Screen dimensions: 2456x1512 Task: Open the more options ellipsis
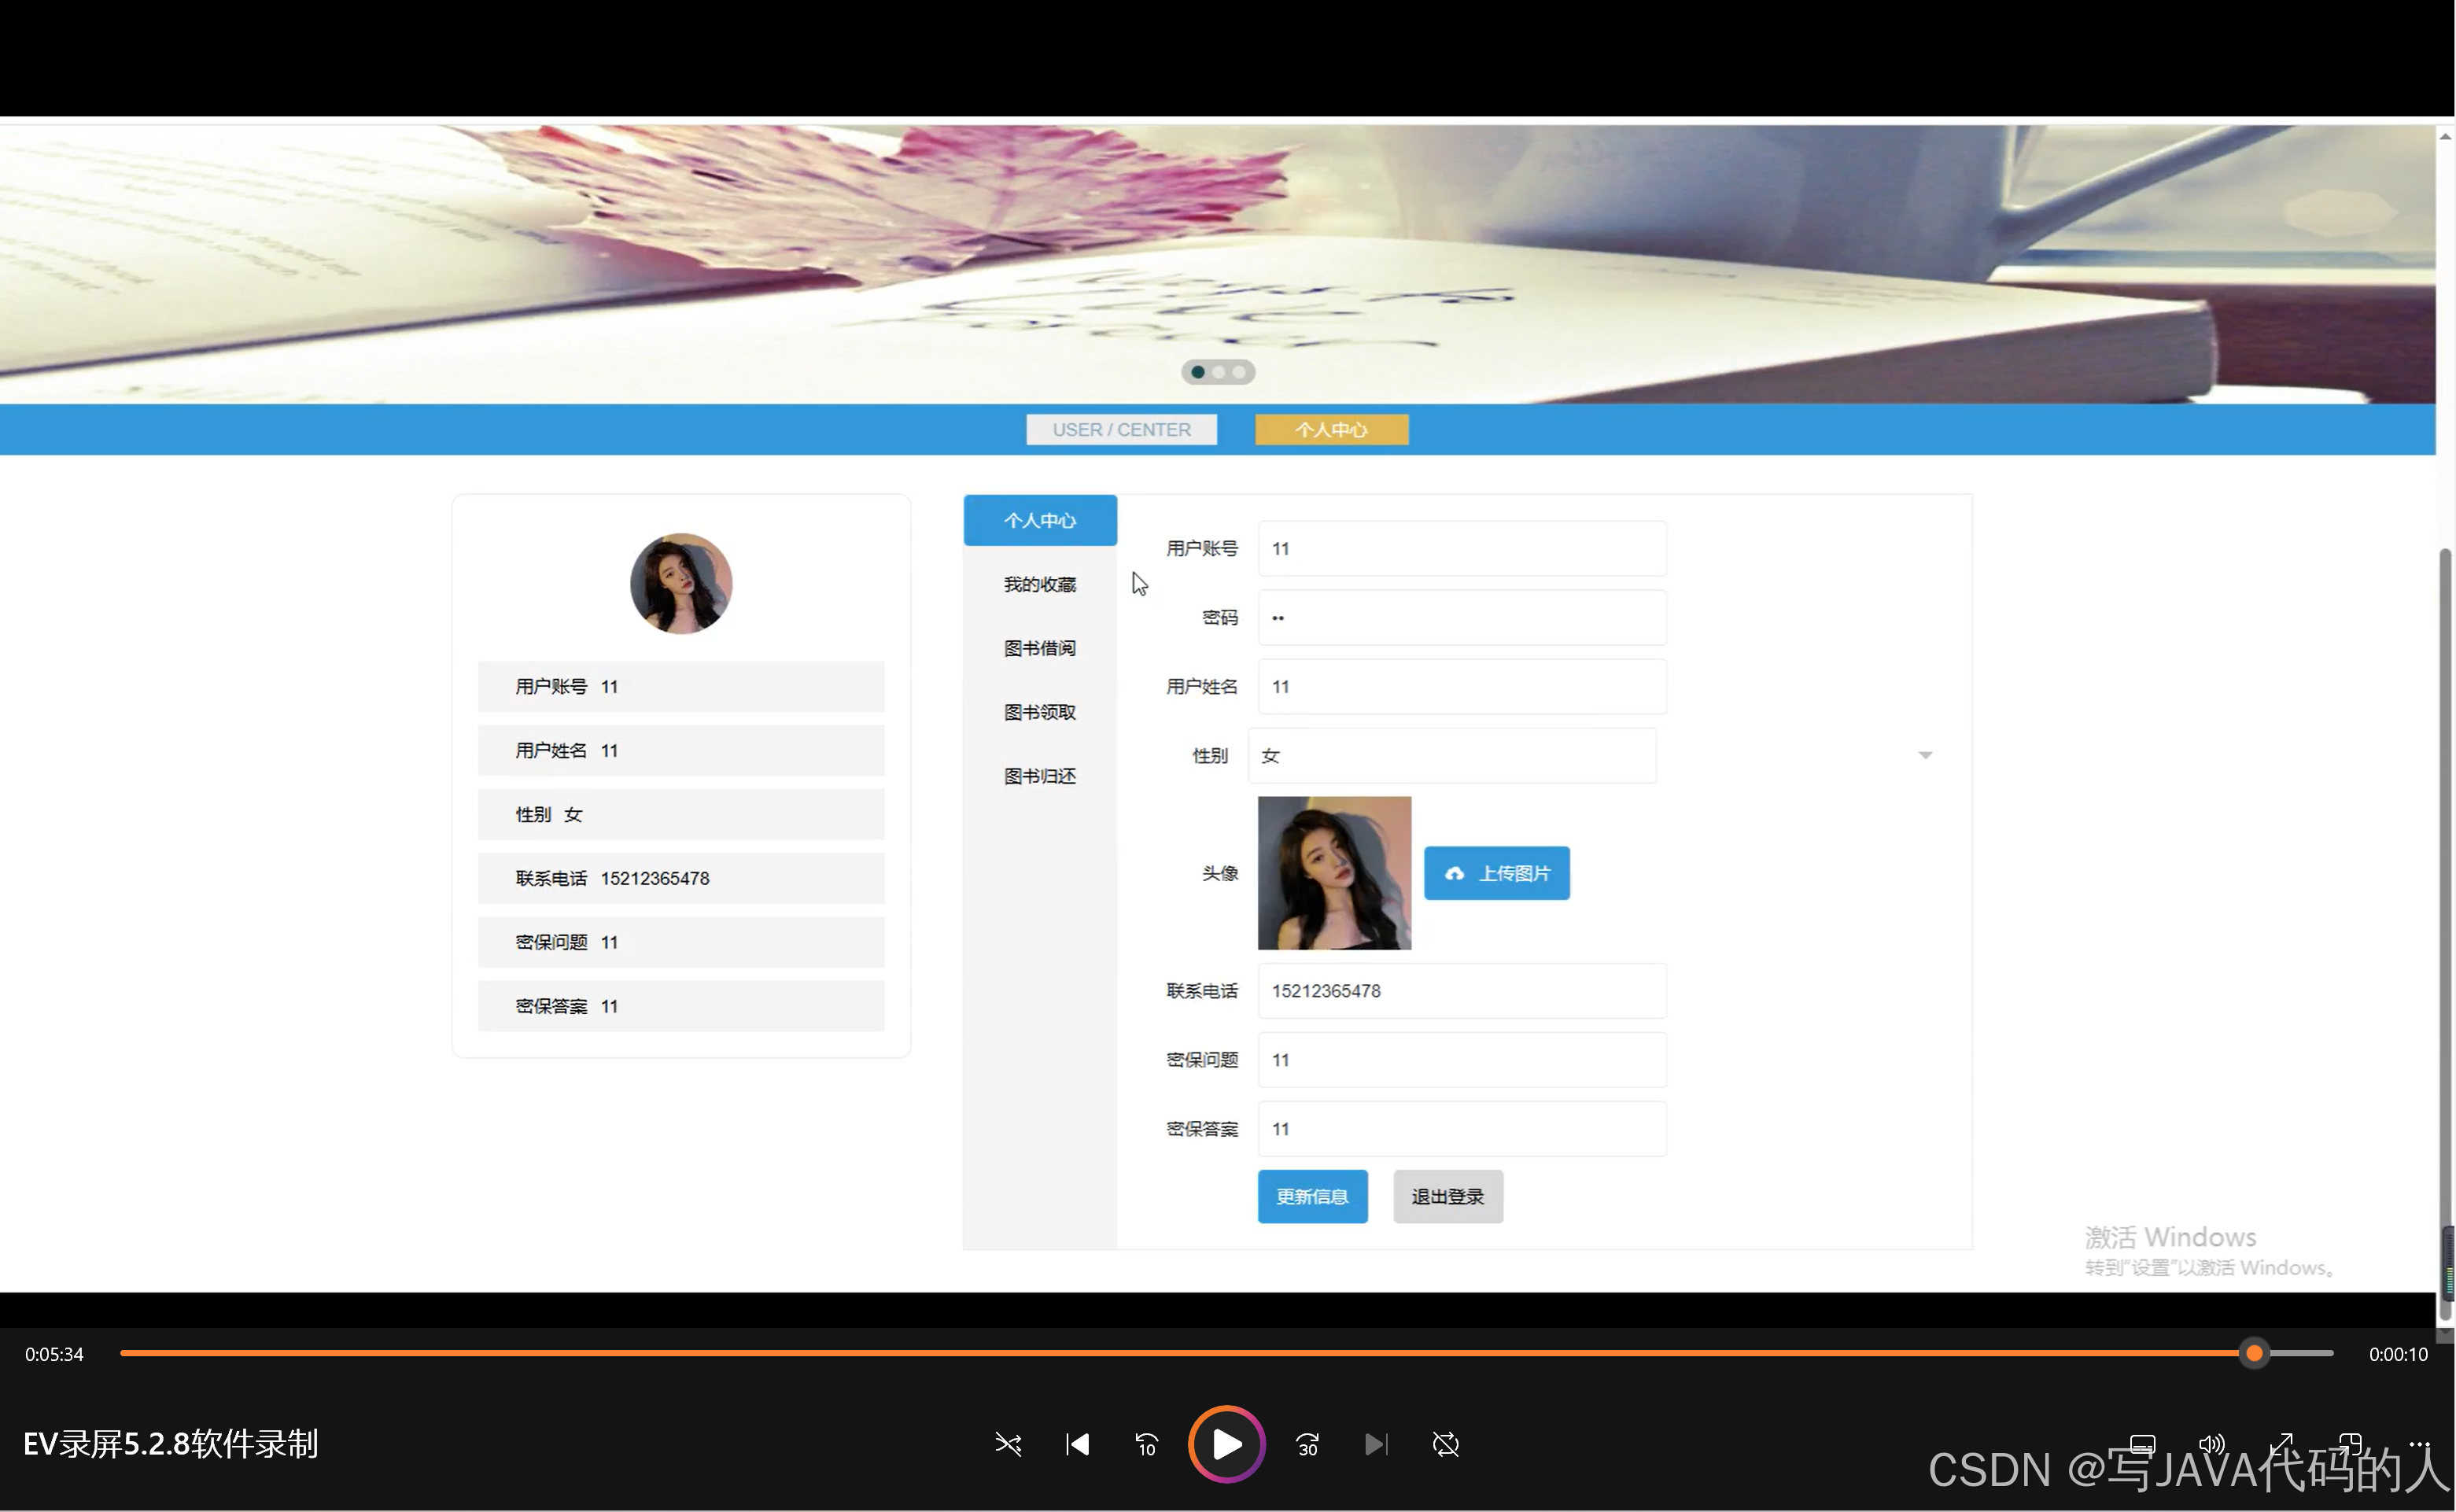pos(2419,1443)
